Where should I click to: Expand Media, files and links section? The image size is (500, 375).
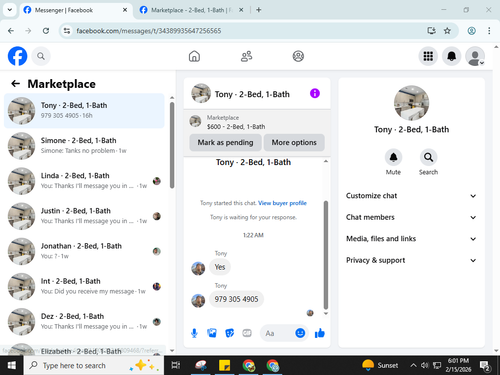pyautogui.click(x=411, y=239)
